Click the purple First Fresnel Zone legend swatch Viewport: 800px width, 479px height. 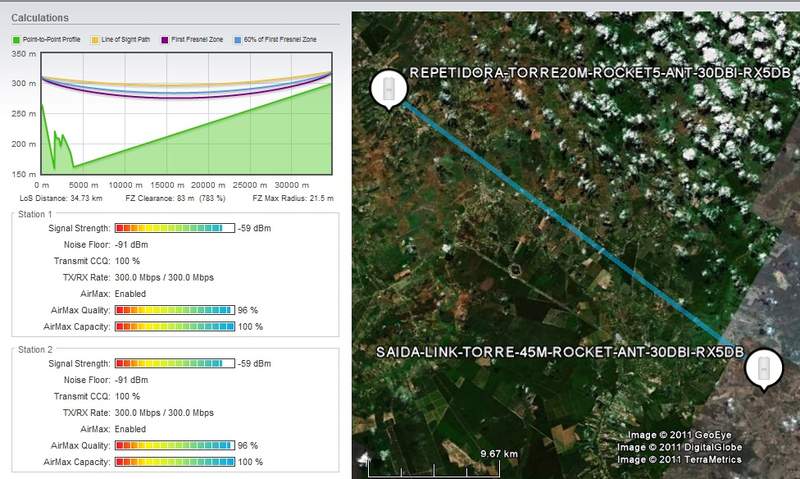pos(165,40)
